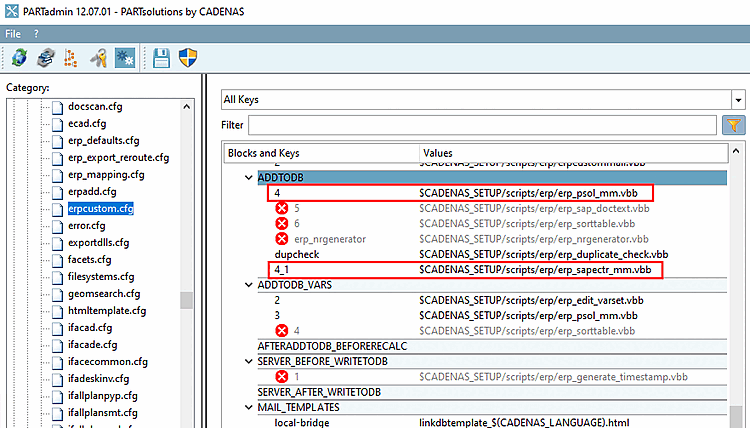Select ifacade.cfg in category list
The width and height of the screenshot is (750, 428).
click(92, 345)
